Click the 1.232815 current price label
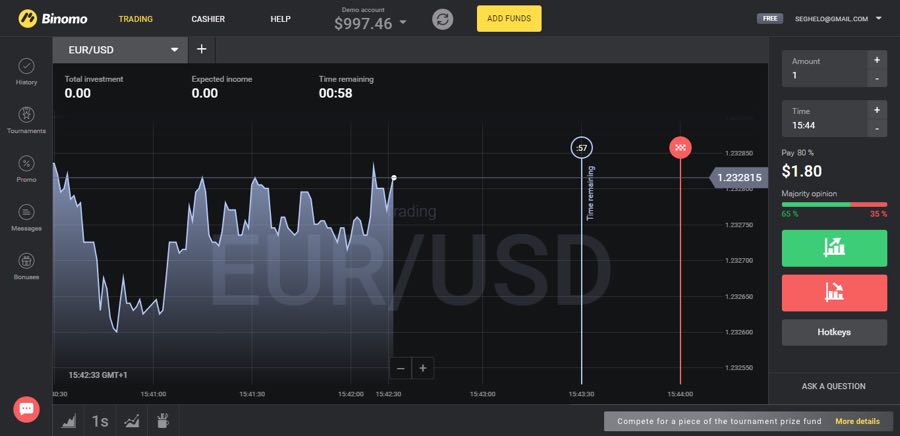 pyautogui.click(x=739, y=178)
